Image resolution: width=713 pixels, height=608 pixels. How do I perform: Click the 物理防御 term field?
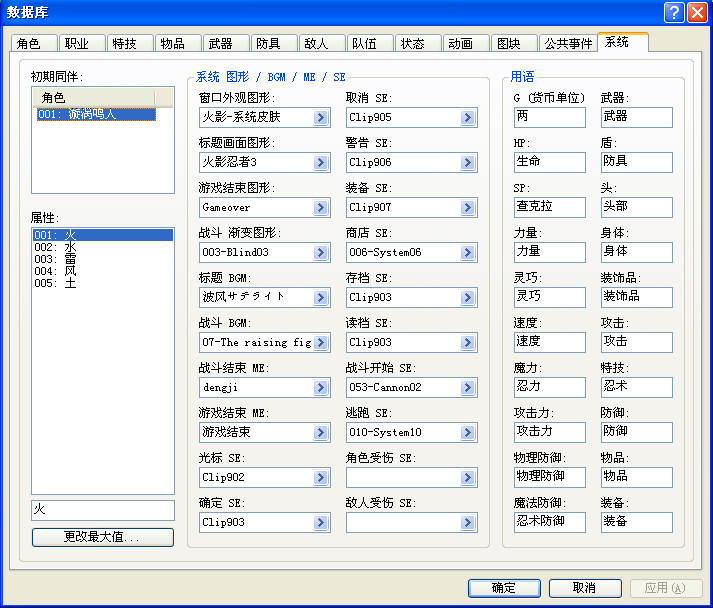(x=550, y=477)
